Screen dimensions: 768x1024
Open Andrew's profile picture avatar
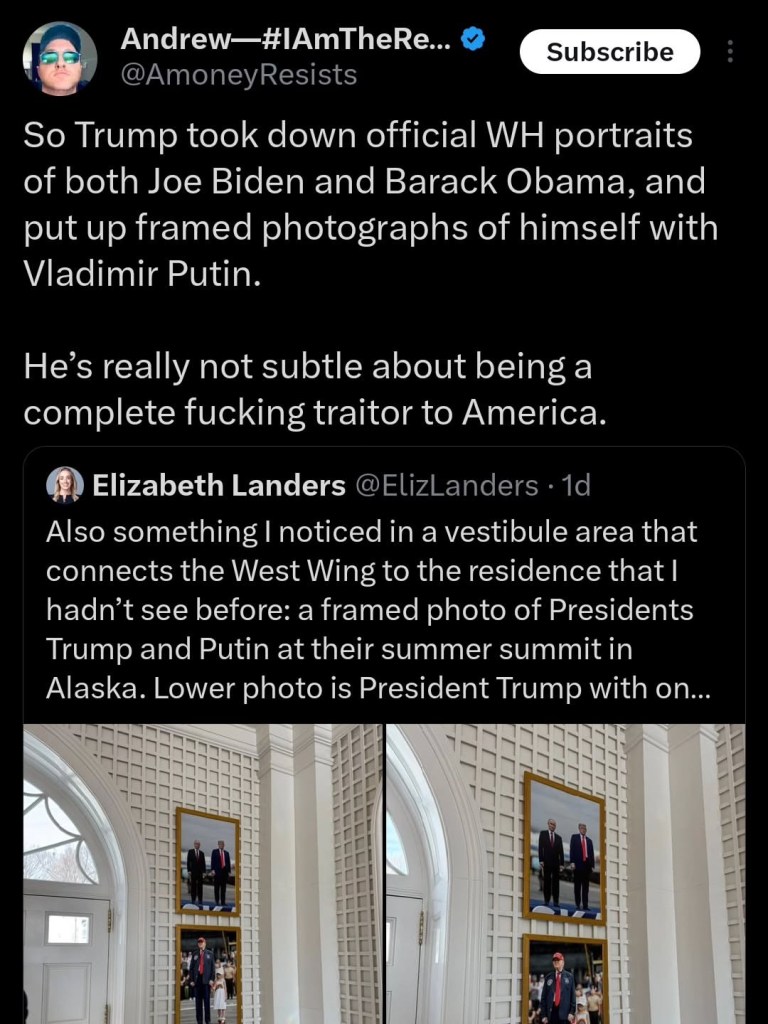pos(60,58)
